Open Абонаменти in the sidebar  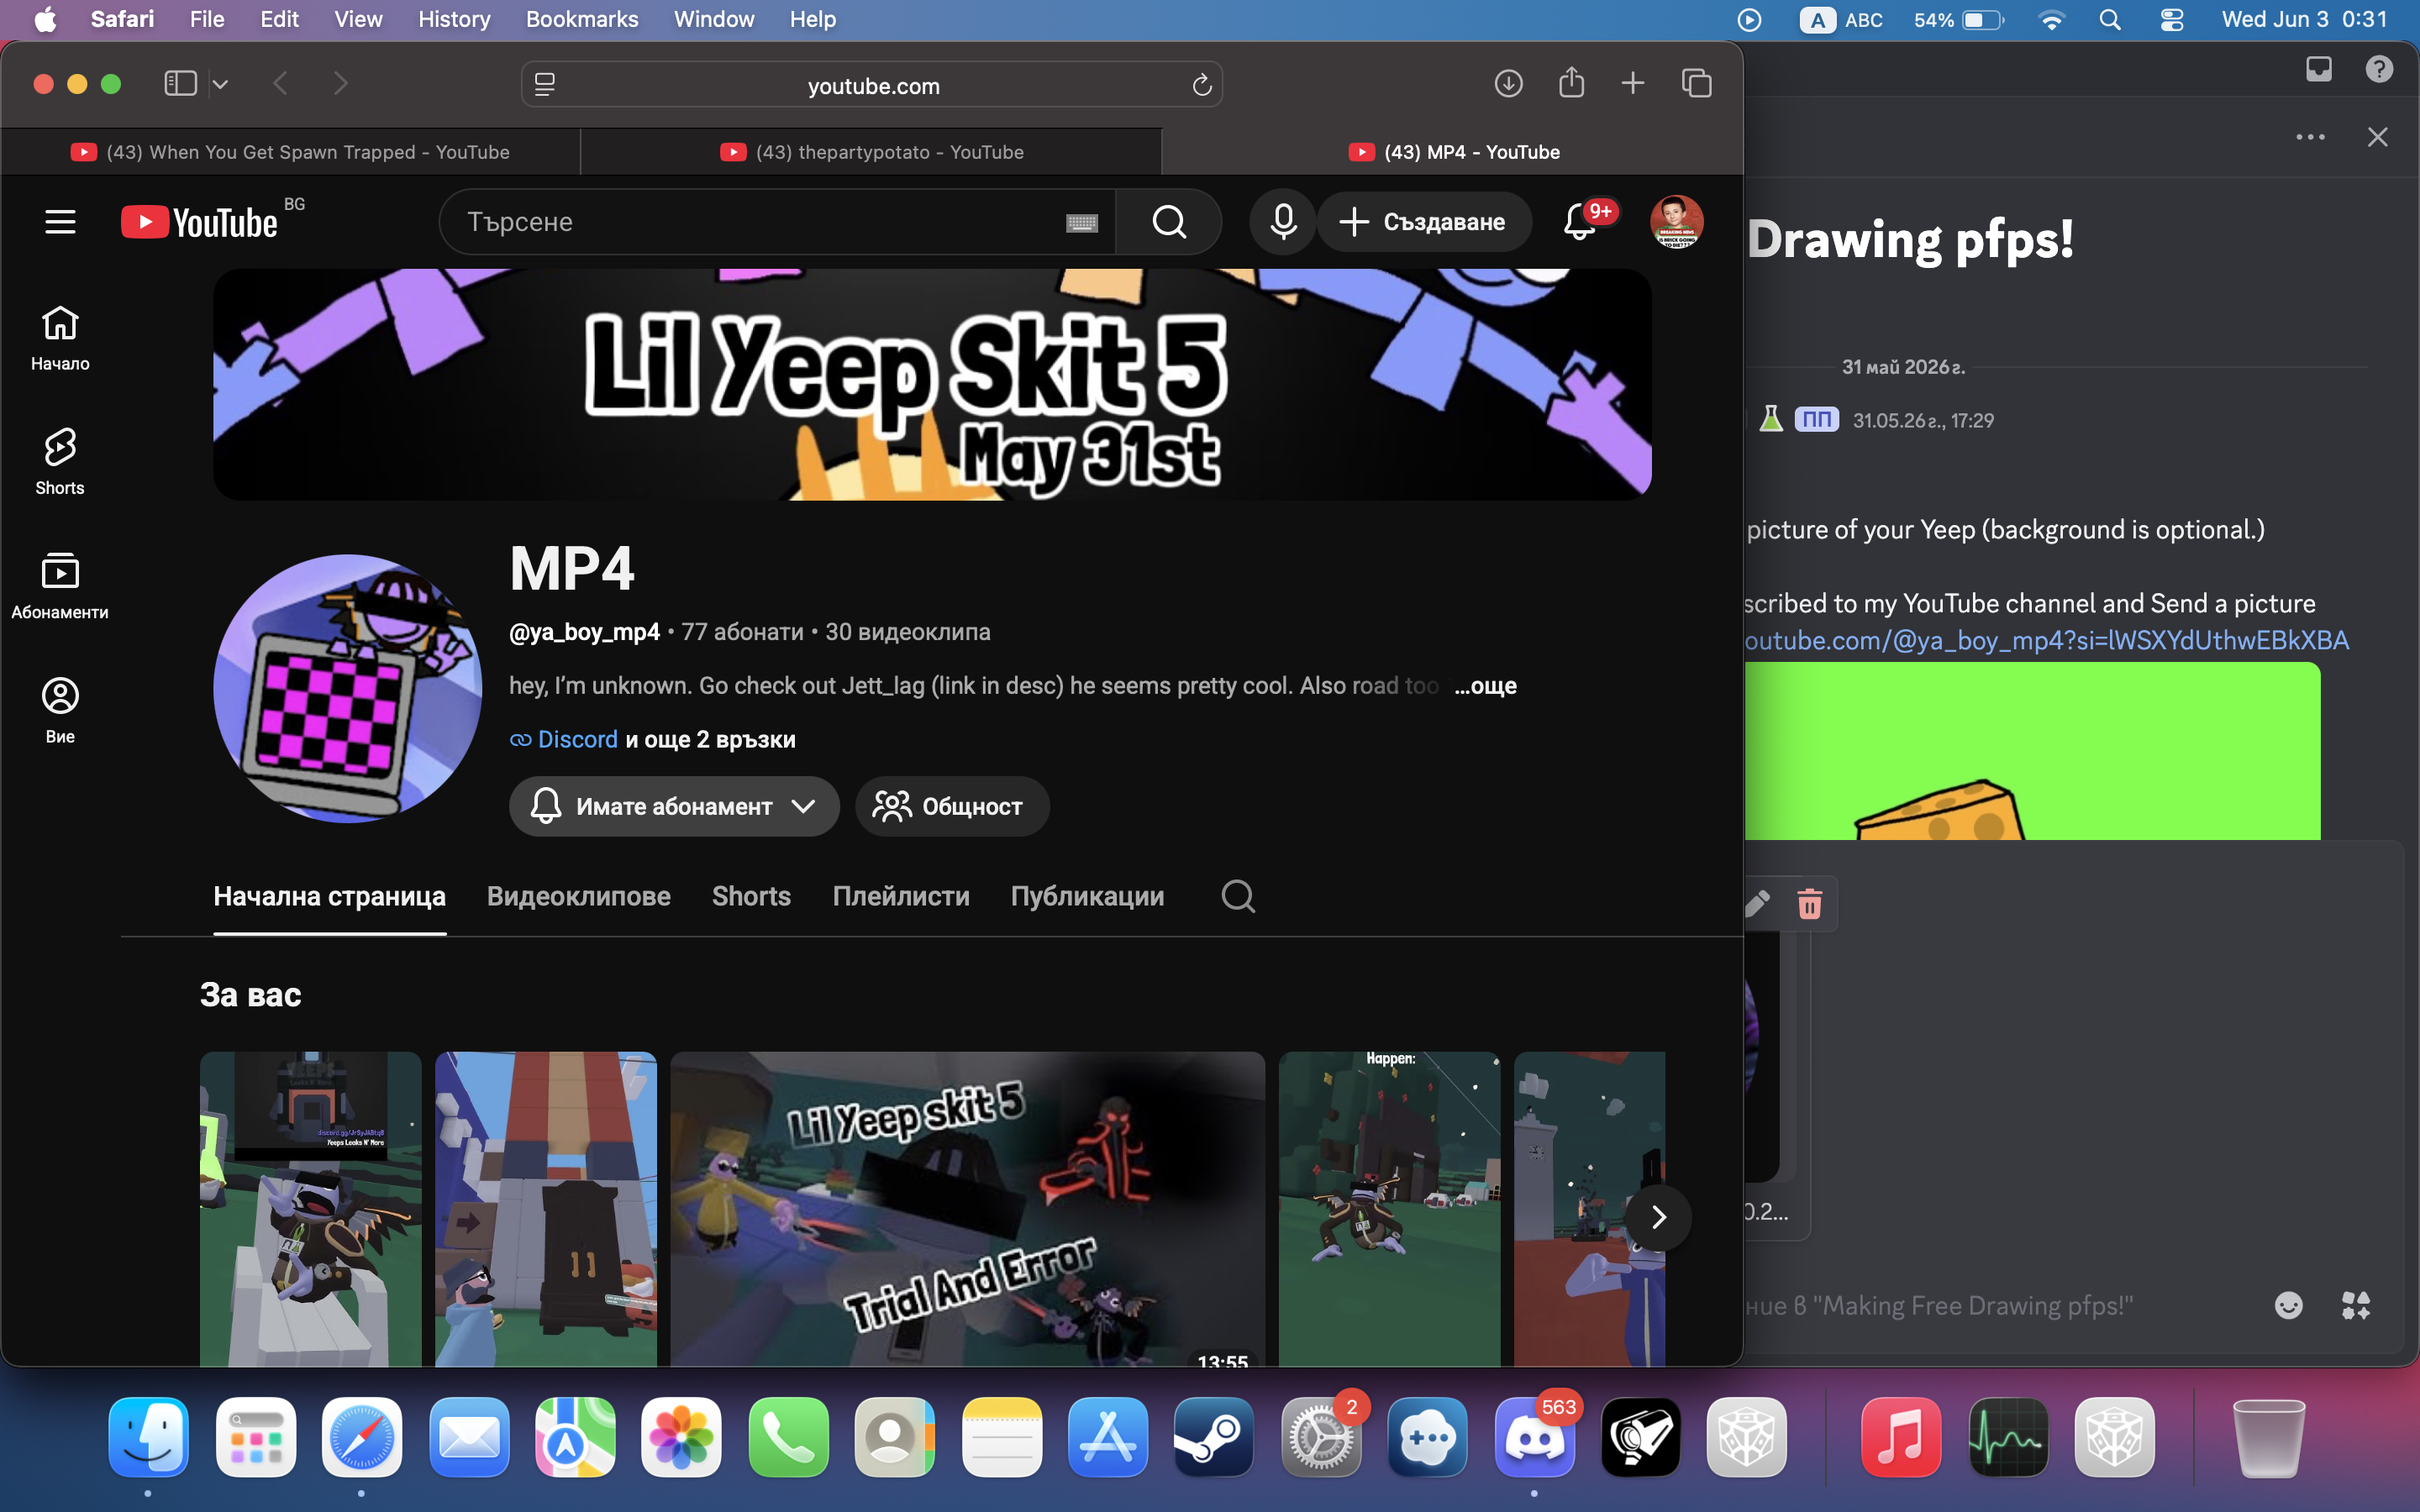[60, 587]
